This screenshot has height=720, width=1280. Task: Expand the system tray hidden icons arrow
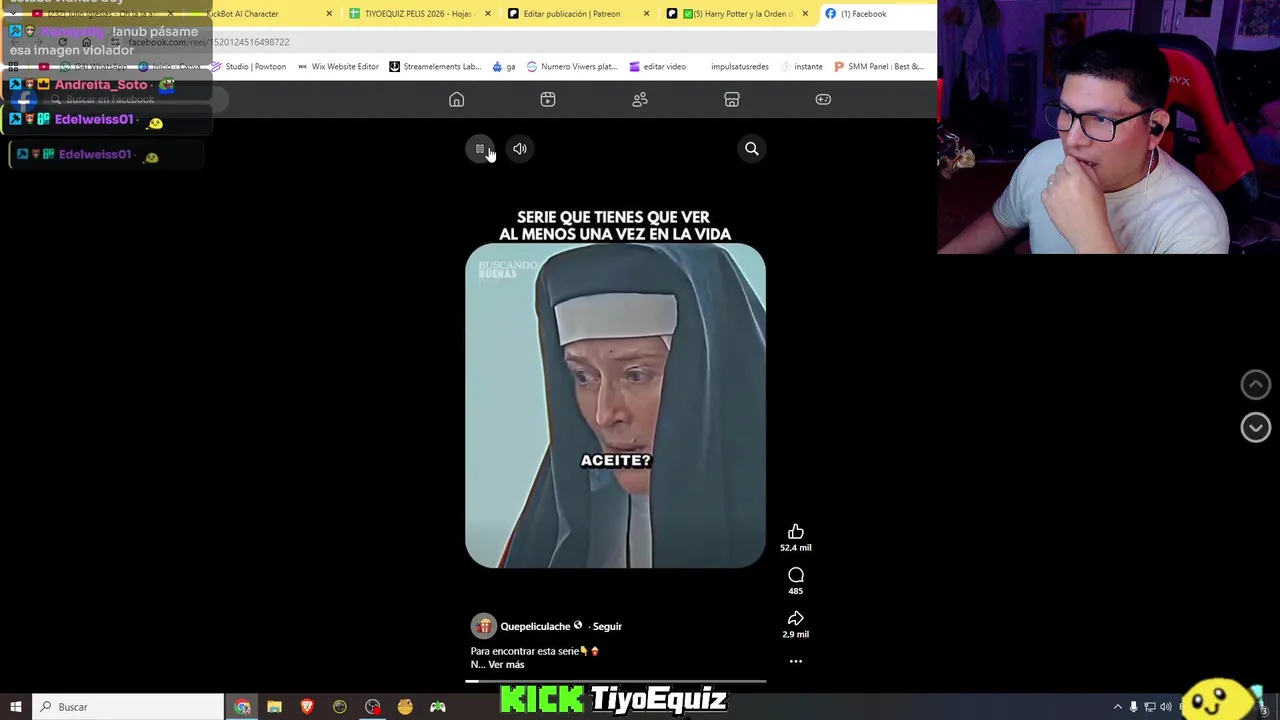pos(1118,707)
